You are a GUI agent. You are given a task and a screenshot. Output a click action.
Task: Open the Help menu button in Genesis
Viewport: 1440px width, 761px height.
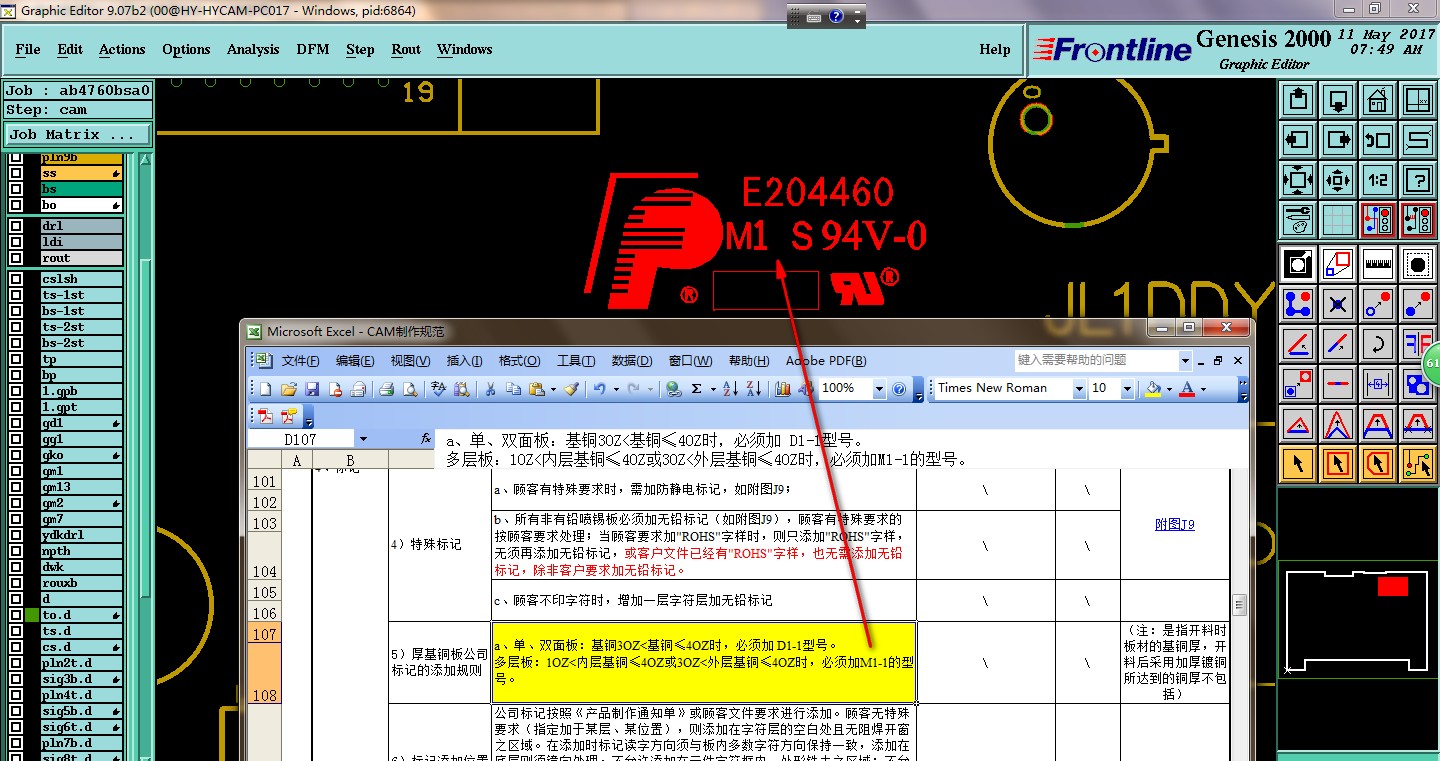point(995,49)
